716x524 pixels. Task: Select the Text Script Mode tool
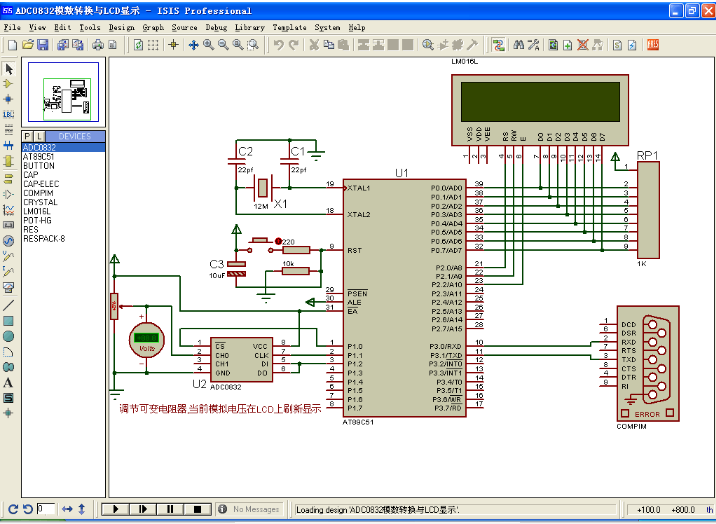(x=8, y=130)
